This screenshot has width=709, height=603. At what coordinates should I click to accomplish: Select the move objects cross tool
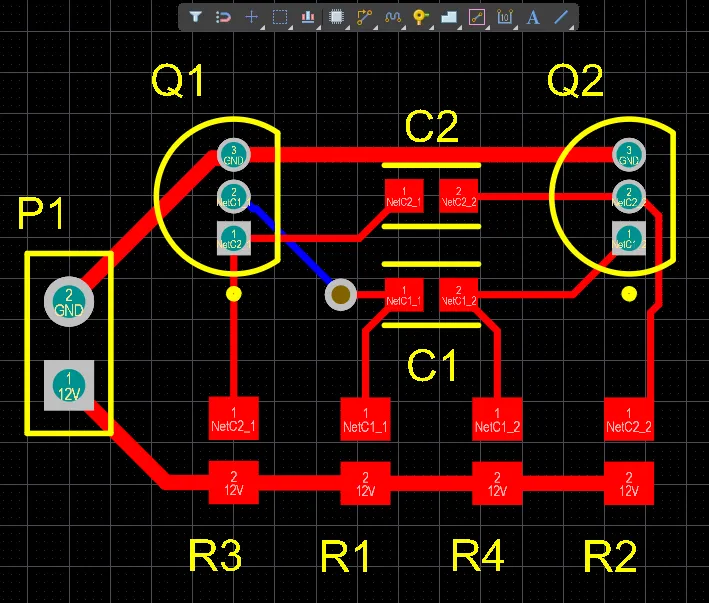tap(251, 17)
